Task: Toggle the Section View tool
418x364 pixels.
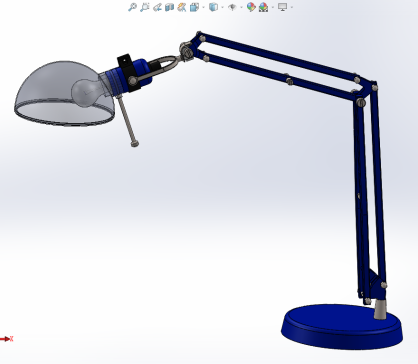Action: [169, 7]
